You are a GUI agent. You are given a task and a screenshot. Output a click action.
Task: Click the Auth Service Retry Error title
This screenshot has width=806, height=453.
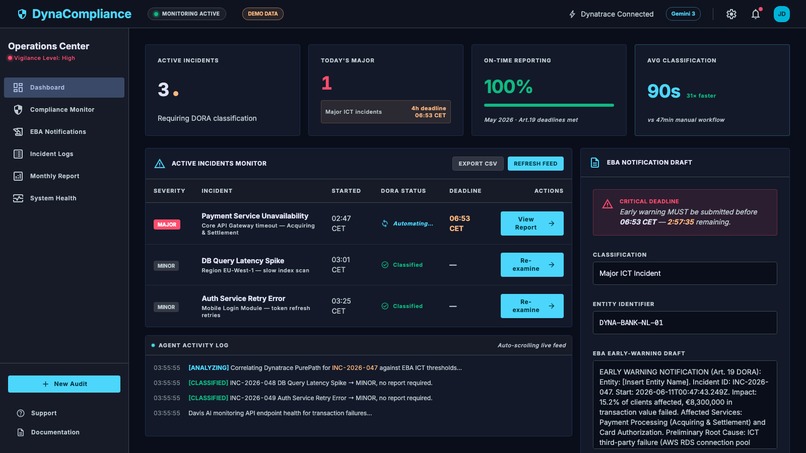[x=243, y=298]
